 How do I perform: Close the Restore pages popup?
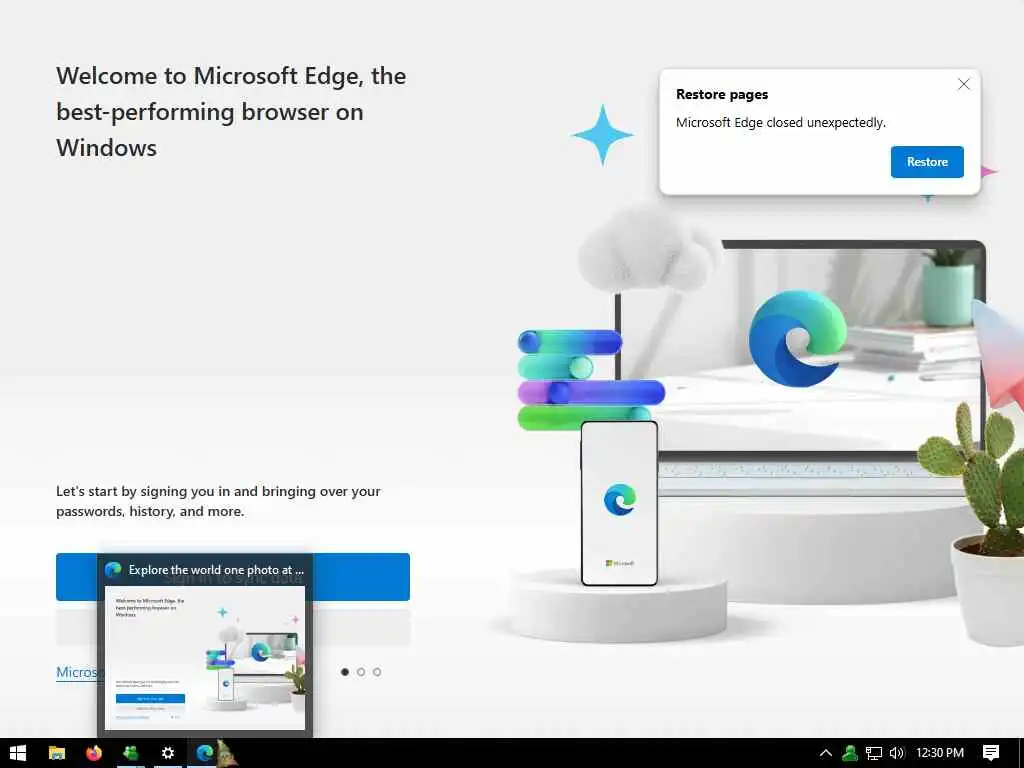[x=963, y=84]
